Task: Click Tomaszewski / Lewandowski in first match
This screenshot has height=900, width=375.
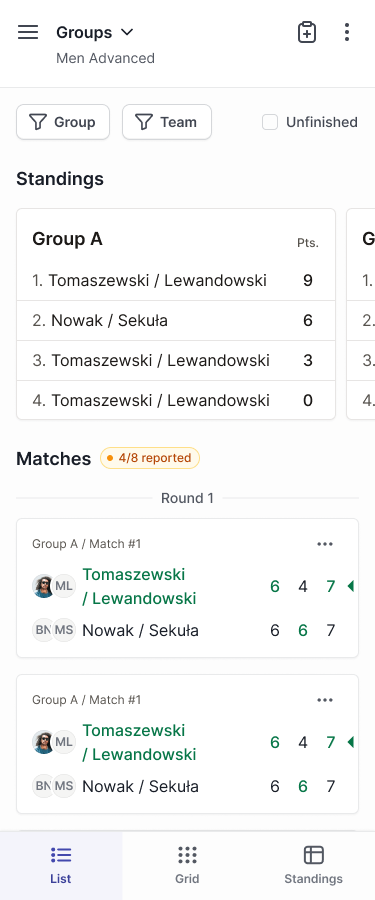Action: click(140, 586)
